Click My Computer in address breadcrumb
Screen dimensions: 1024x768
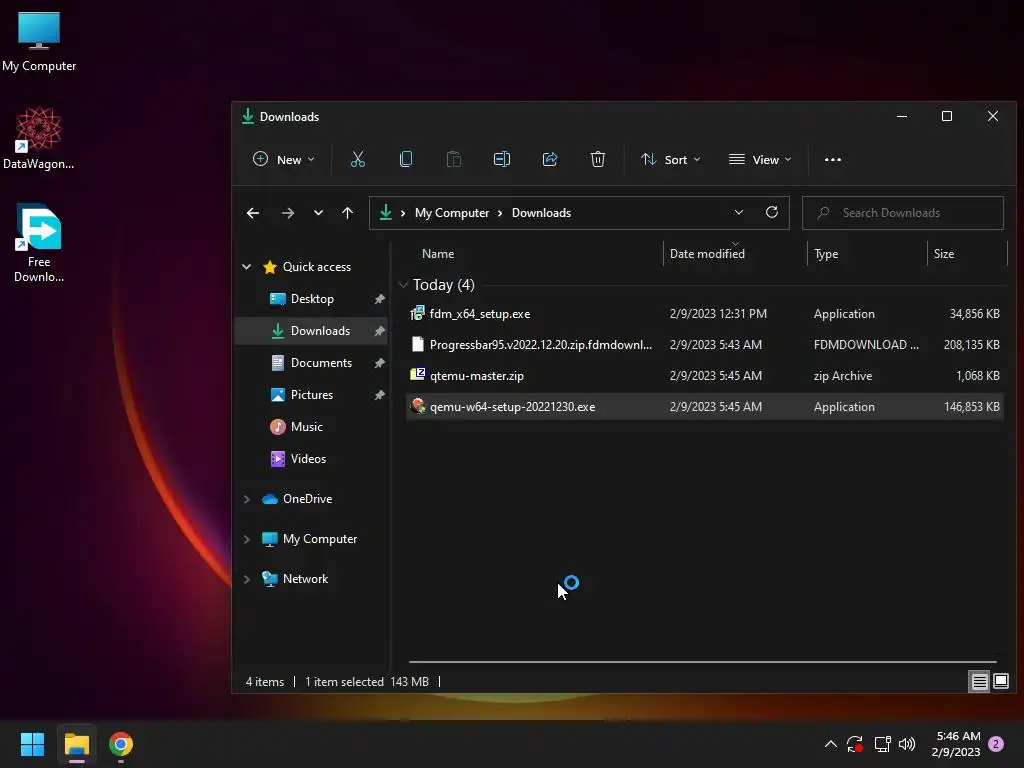[x=452, y=213]
